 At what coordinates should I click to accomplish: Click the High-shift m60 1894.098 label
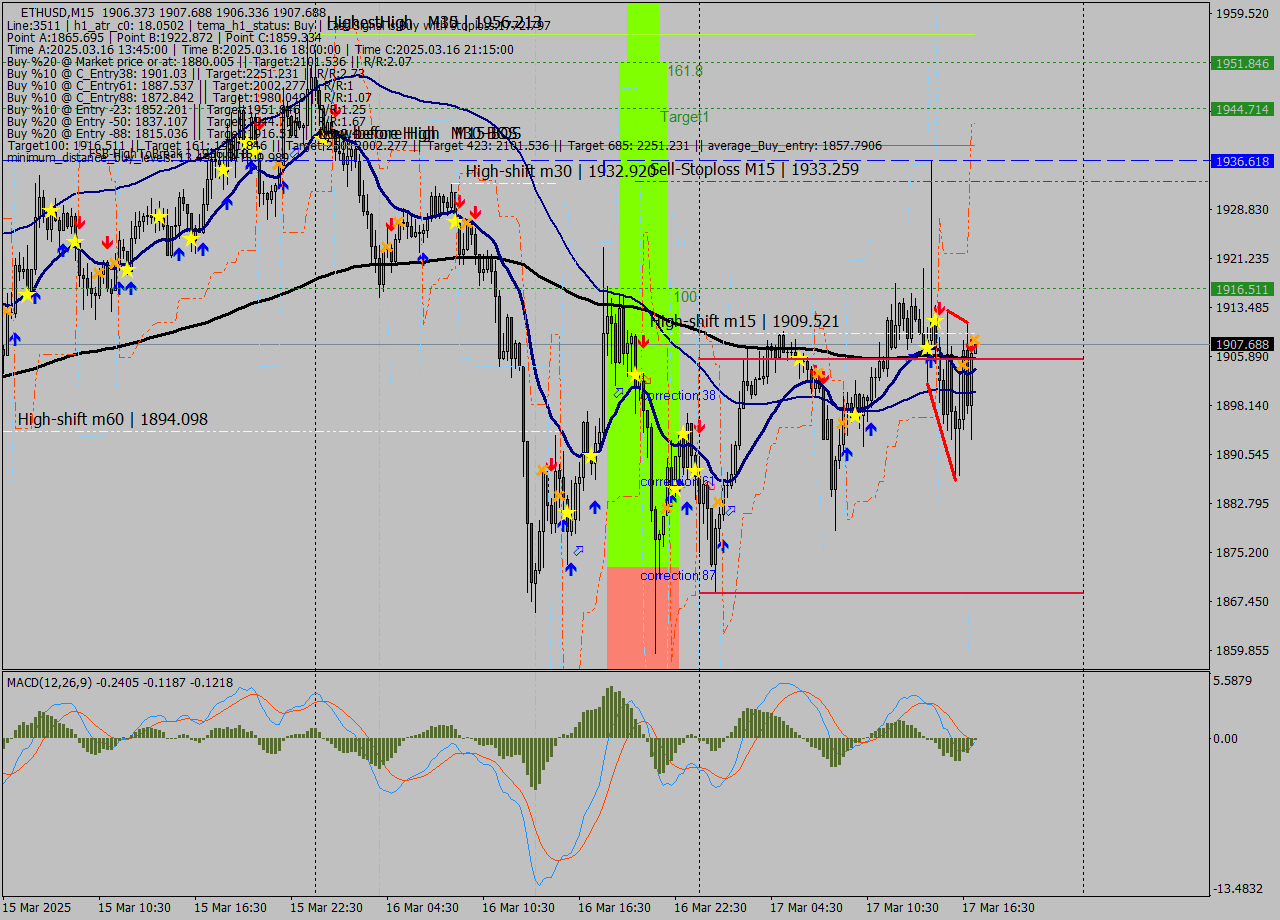click(x=110, y=419)
